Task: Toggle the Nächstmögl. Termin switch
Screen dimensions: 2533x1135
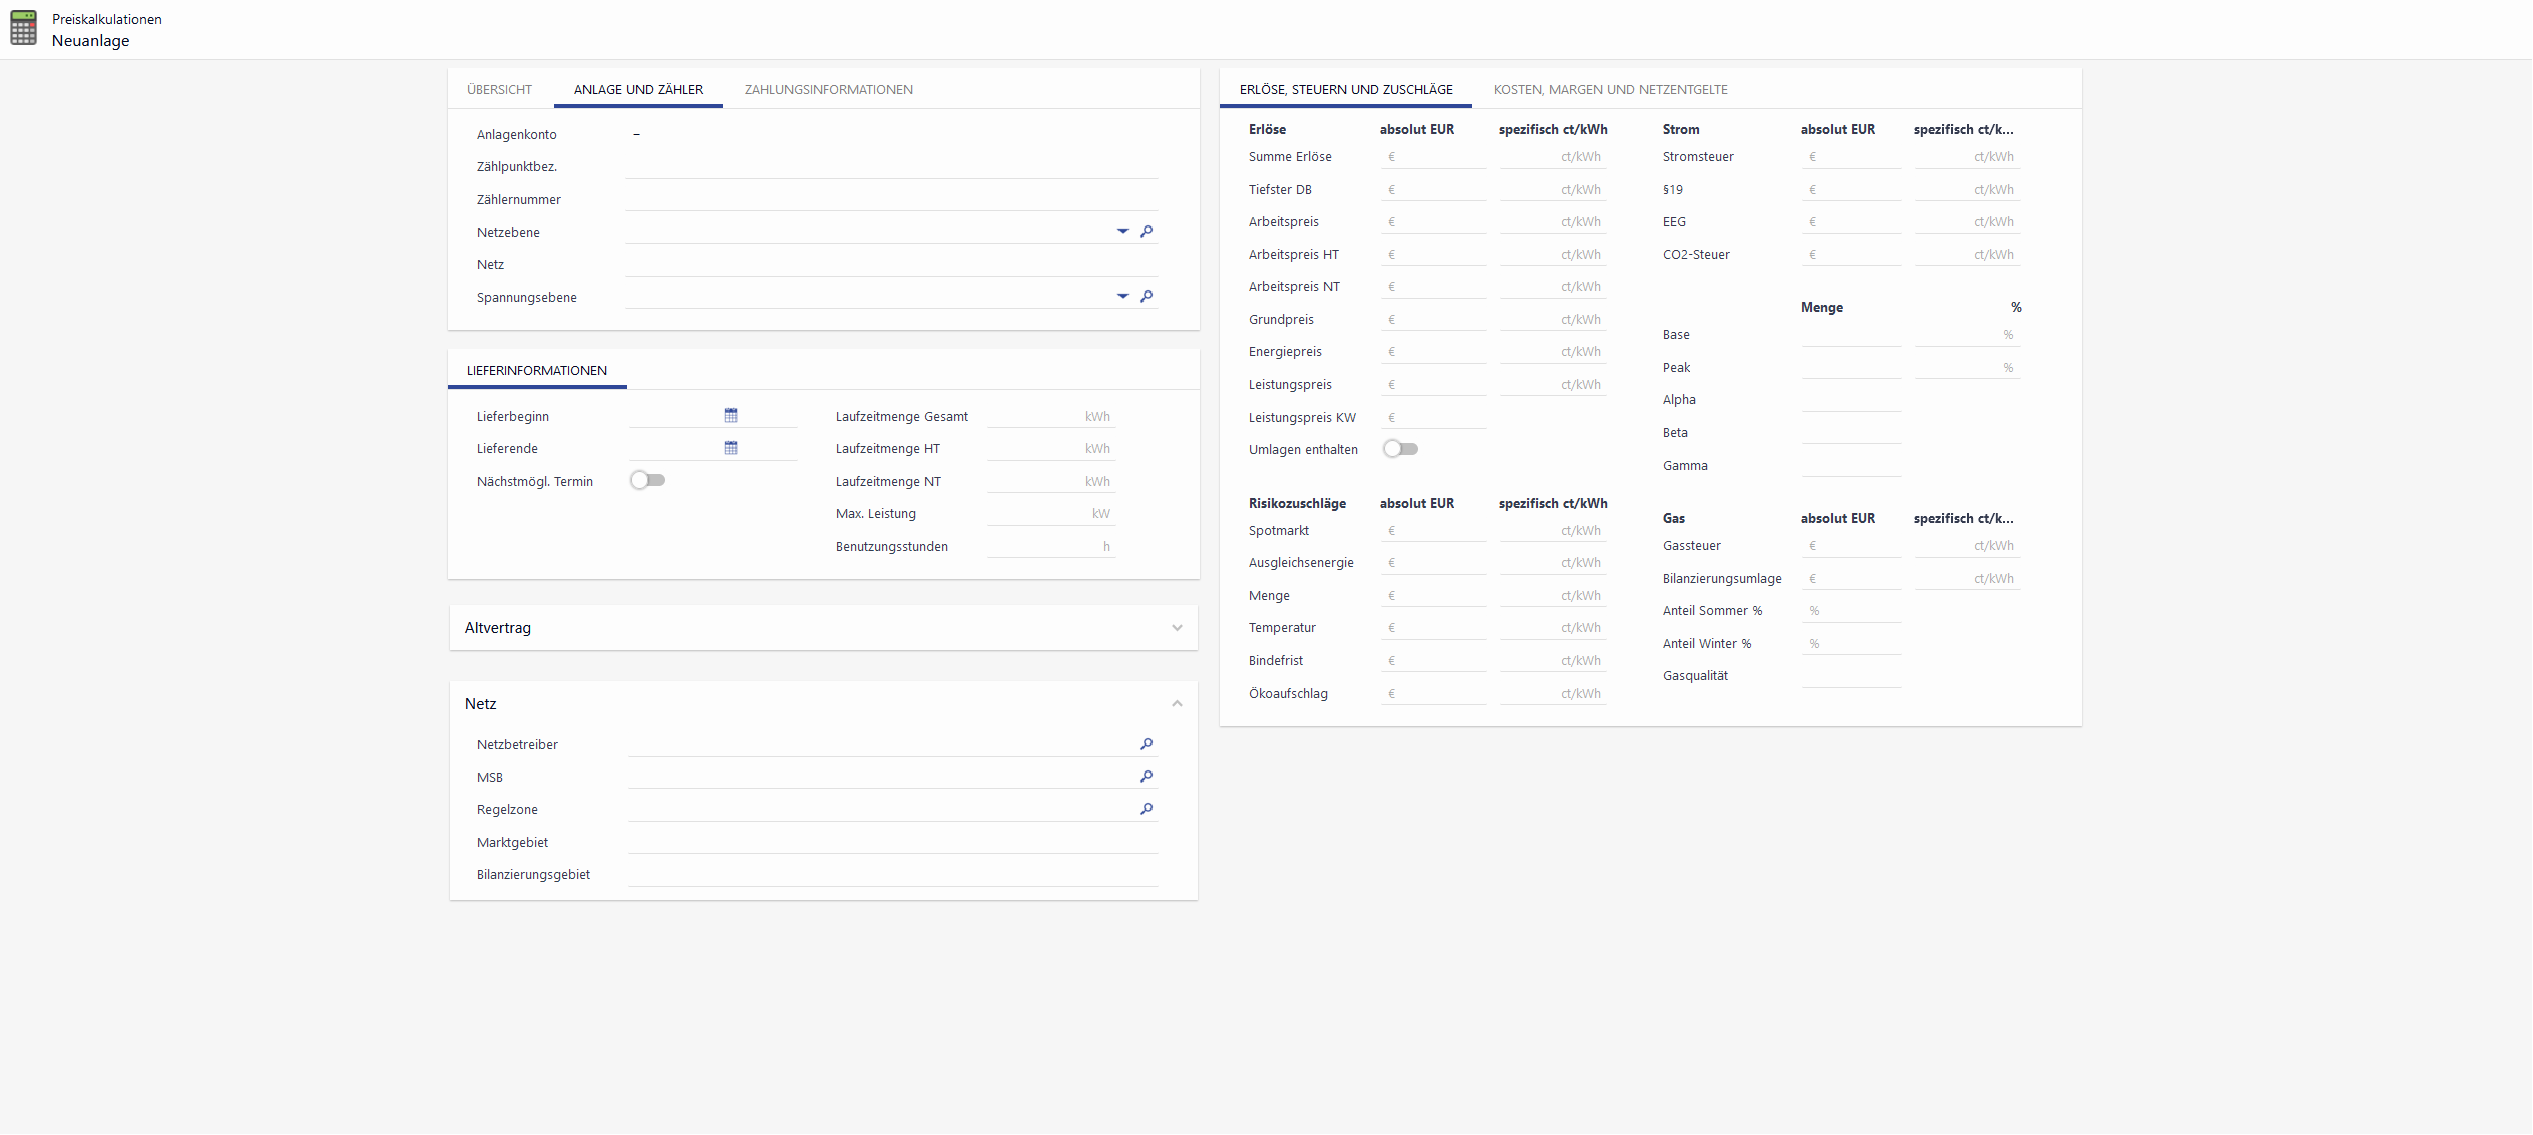Action: coord(647,481)
